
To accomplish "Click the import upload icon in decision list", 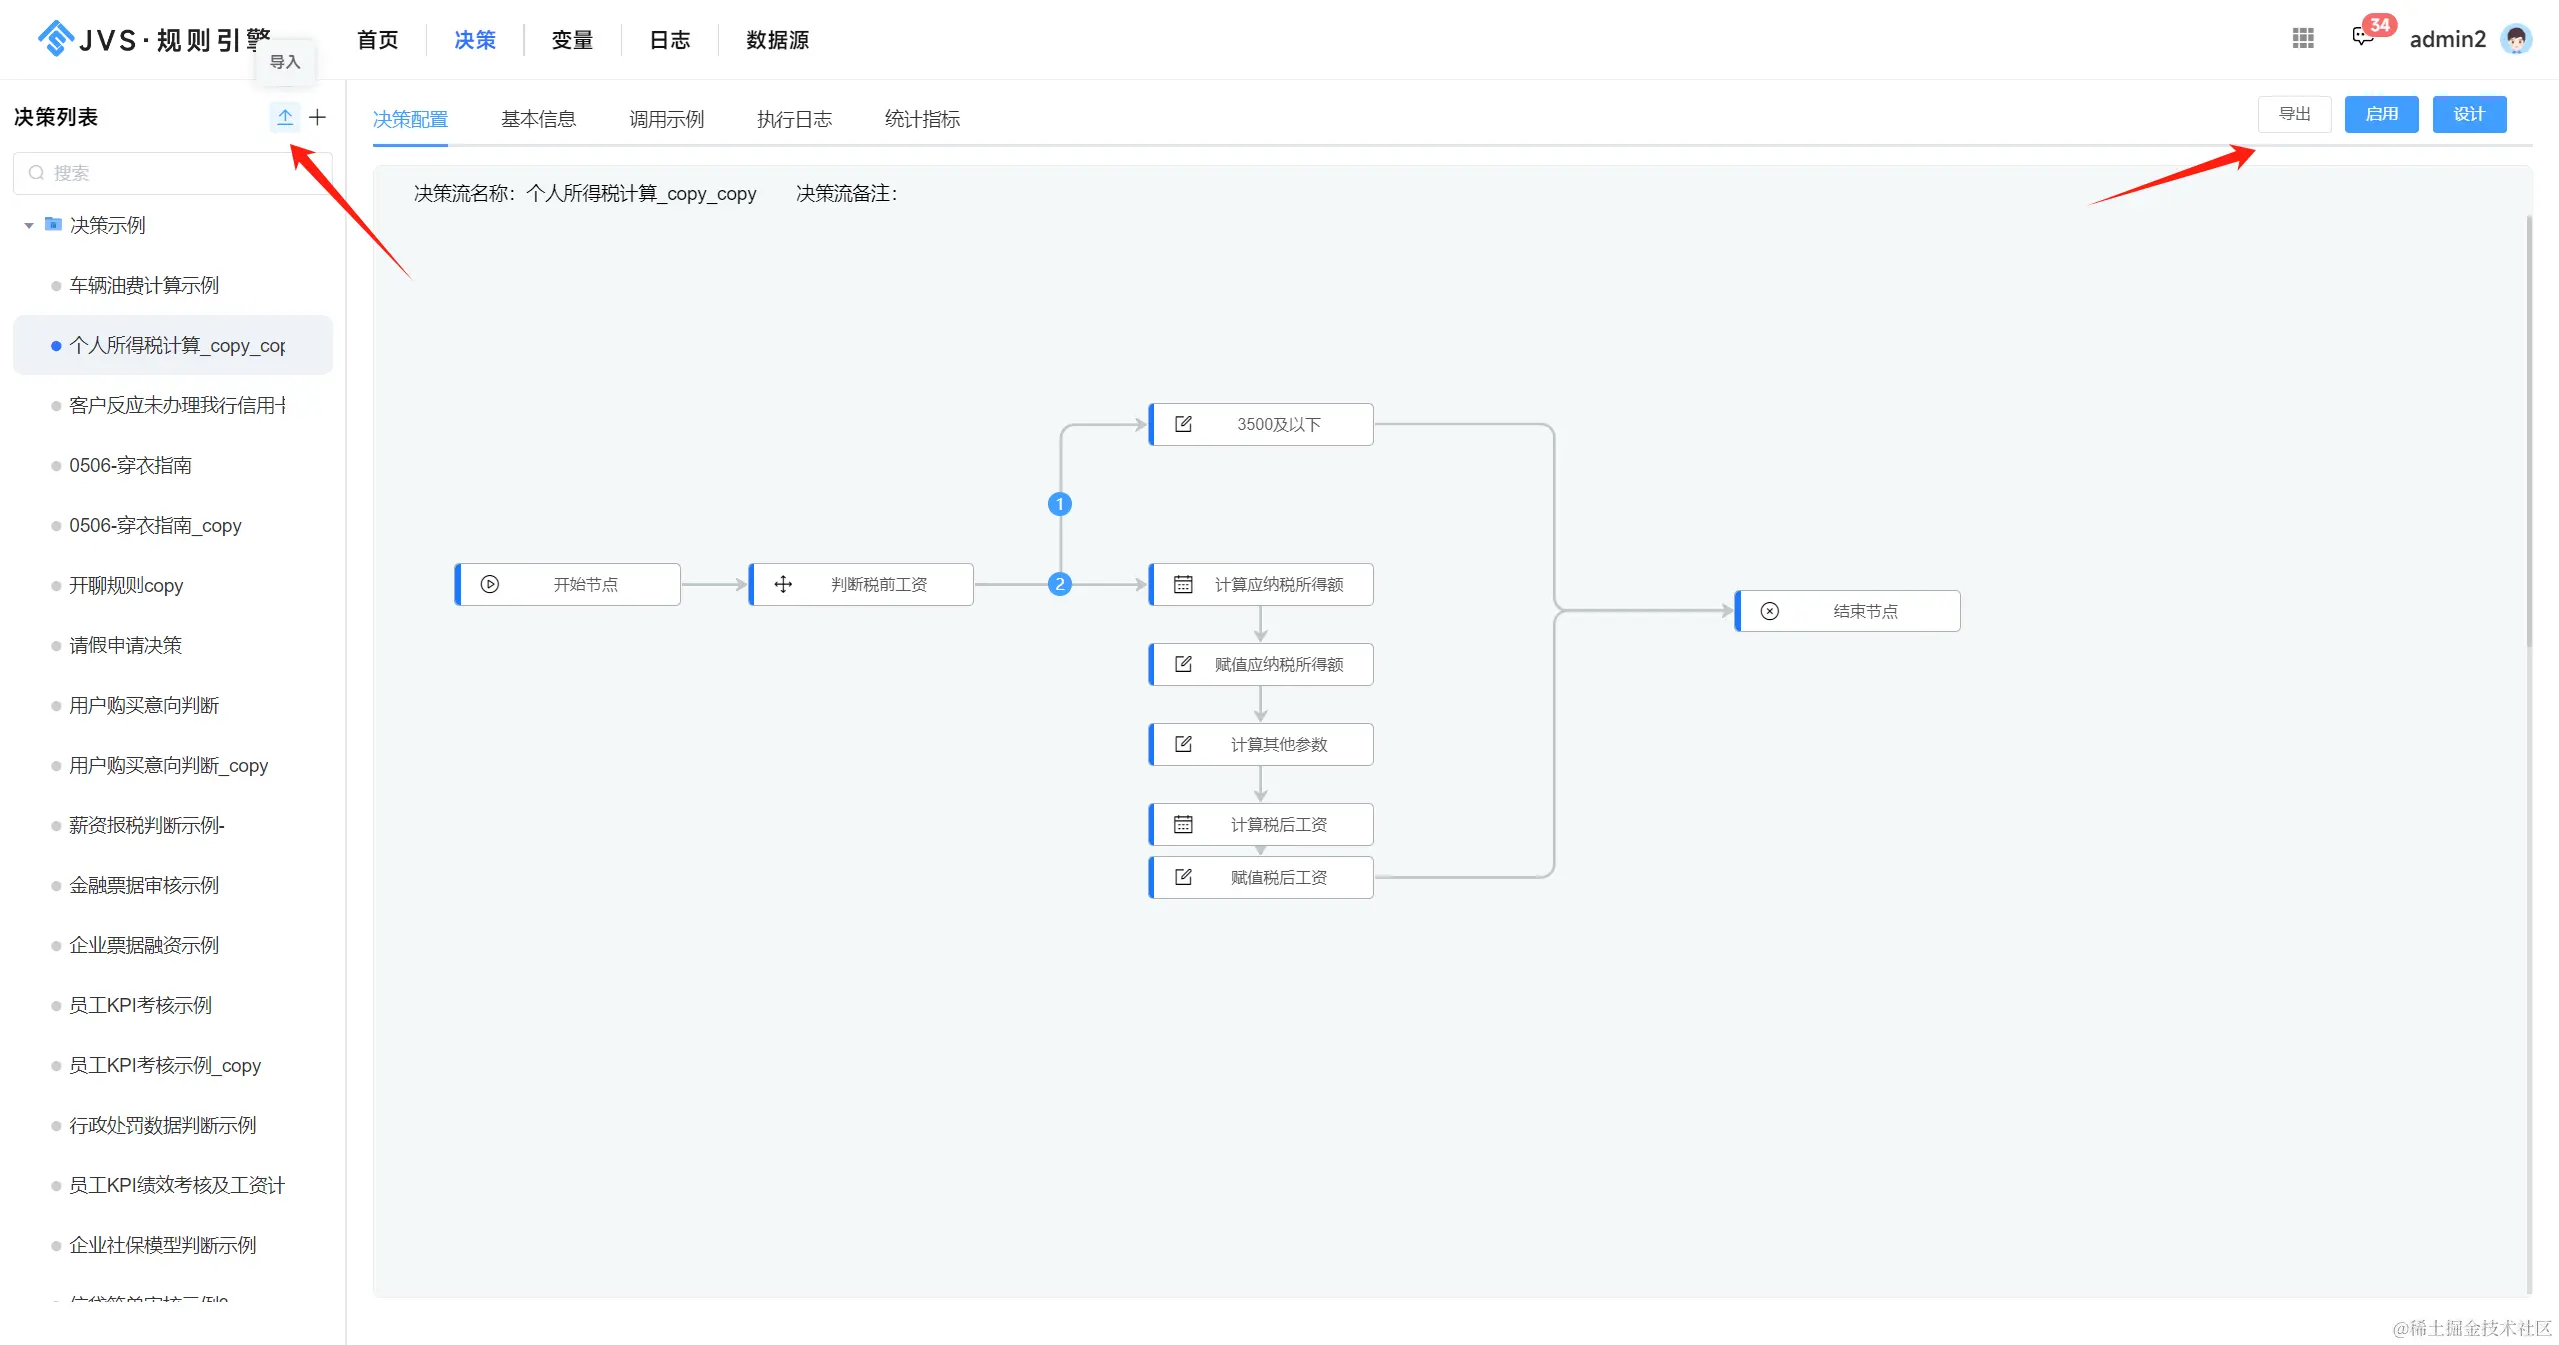I will click(285, 117).
